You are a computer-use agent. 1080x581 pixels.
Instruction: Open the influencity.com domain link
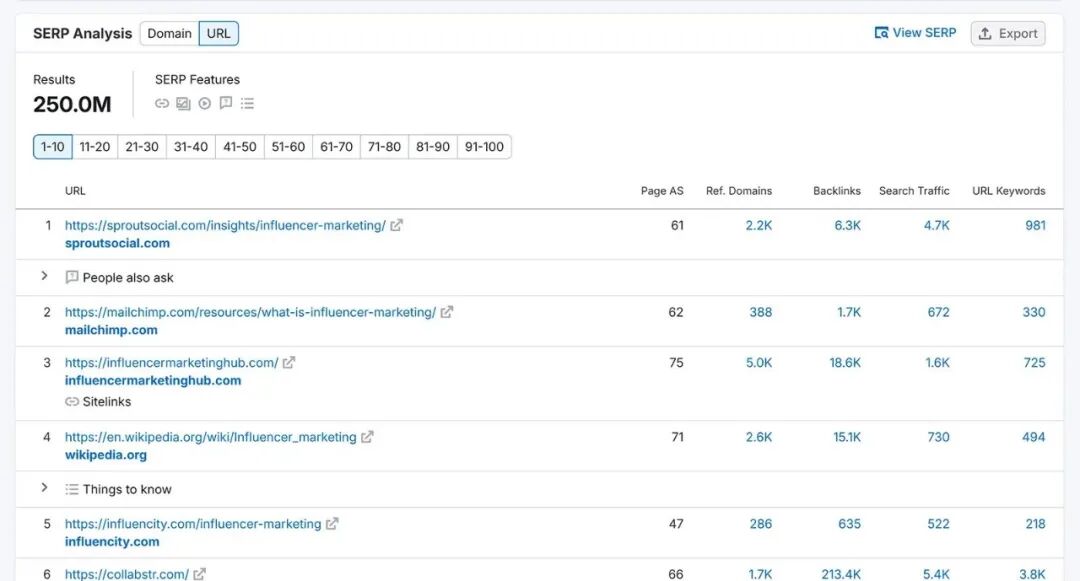pos(112,541)
